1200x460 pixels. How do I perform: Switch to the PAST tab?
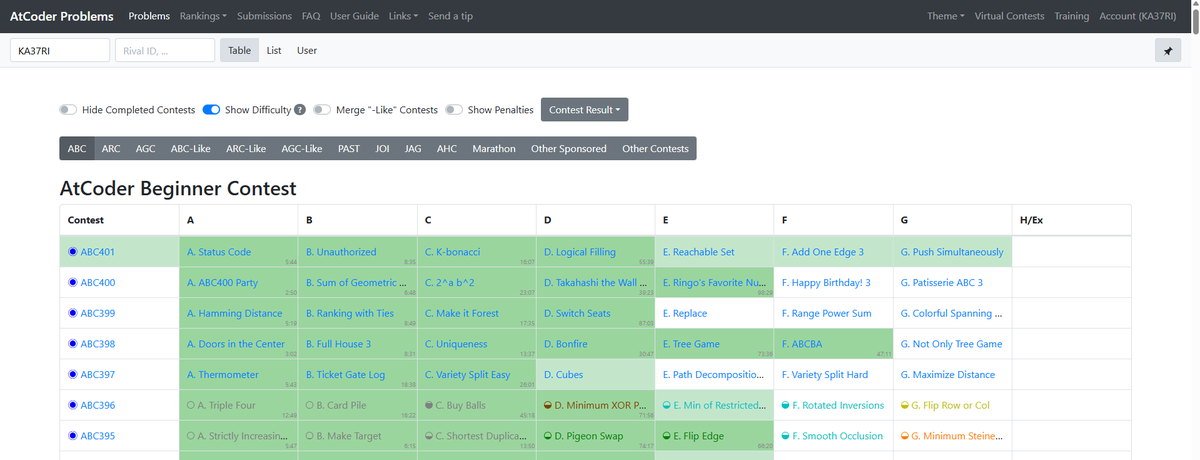coord(349,148)
